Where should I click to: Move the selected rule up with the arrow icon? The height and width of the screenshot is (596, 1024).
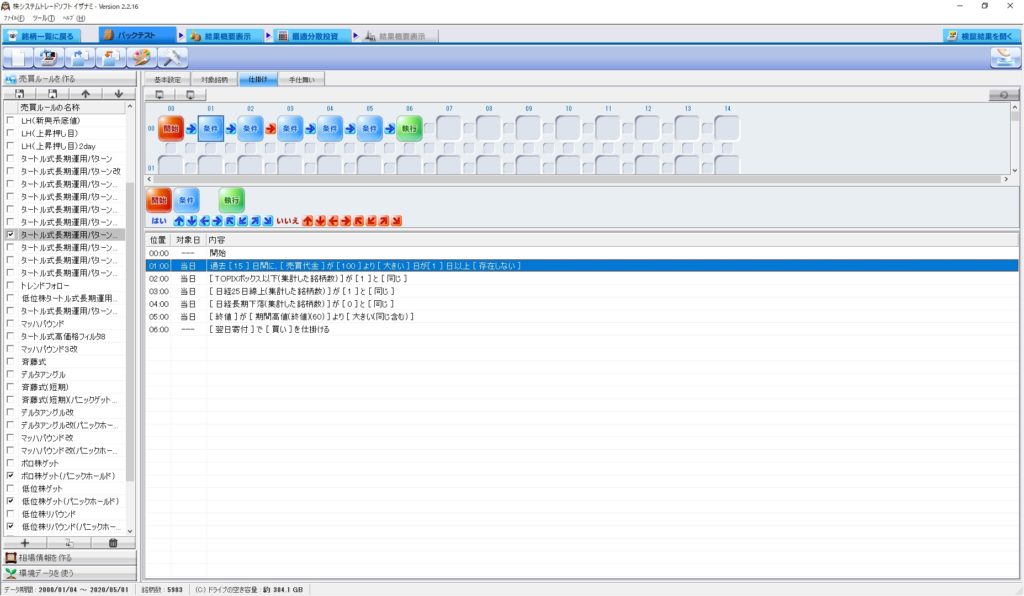(x=86, y=93)
